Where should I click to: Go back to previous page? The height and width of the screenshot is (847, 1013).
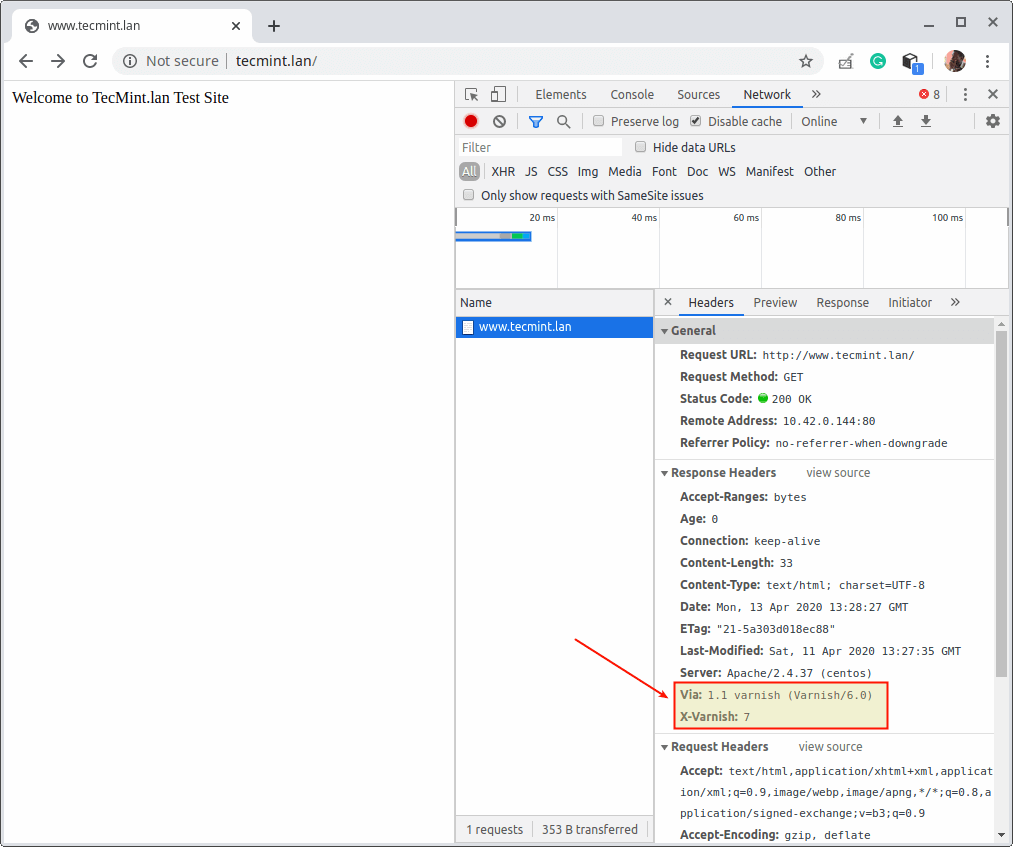(x=26, y=61)
